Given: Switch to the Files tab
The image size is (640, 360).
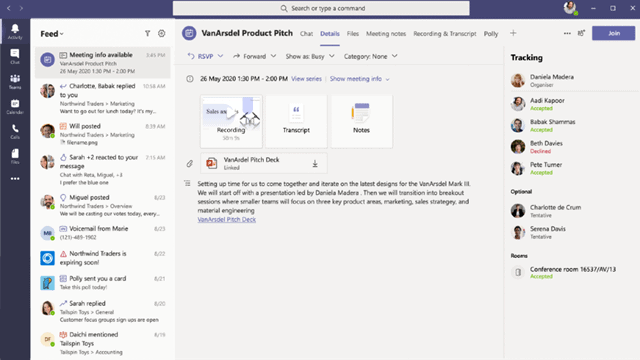Looking at the screenshot, I should (x=353, y=33).
